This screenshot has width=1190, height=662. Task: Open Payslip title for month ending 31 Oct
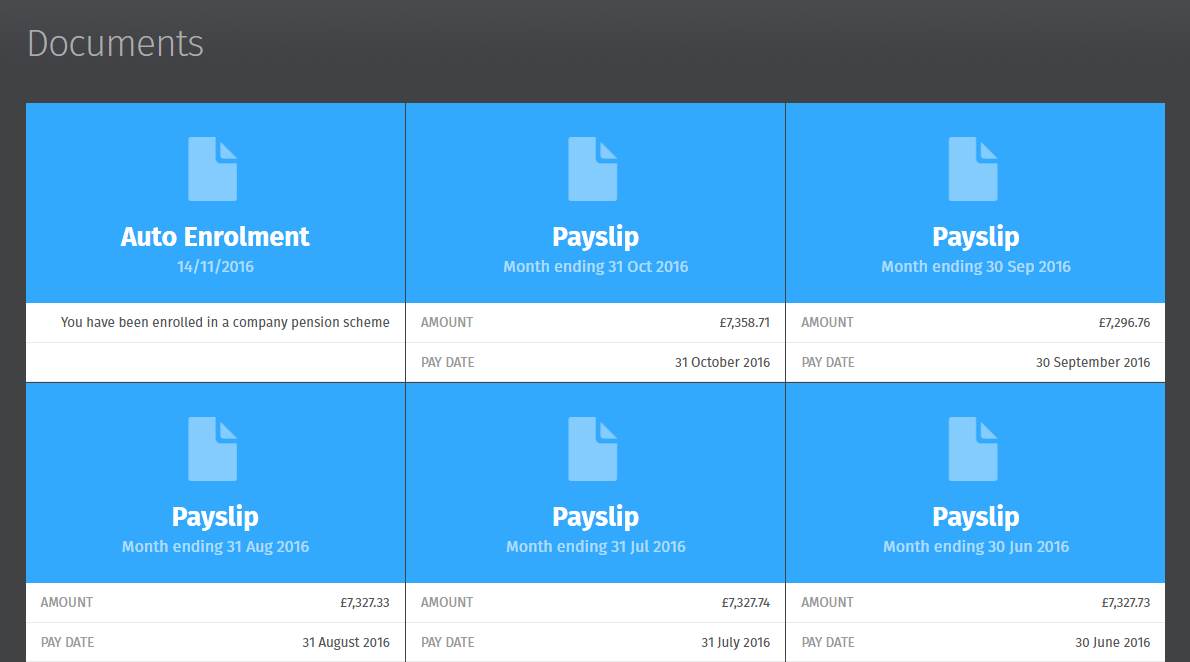(x=595, y=237)
